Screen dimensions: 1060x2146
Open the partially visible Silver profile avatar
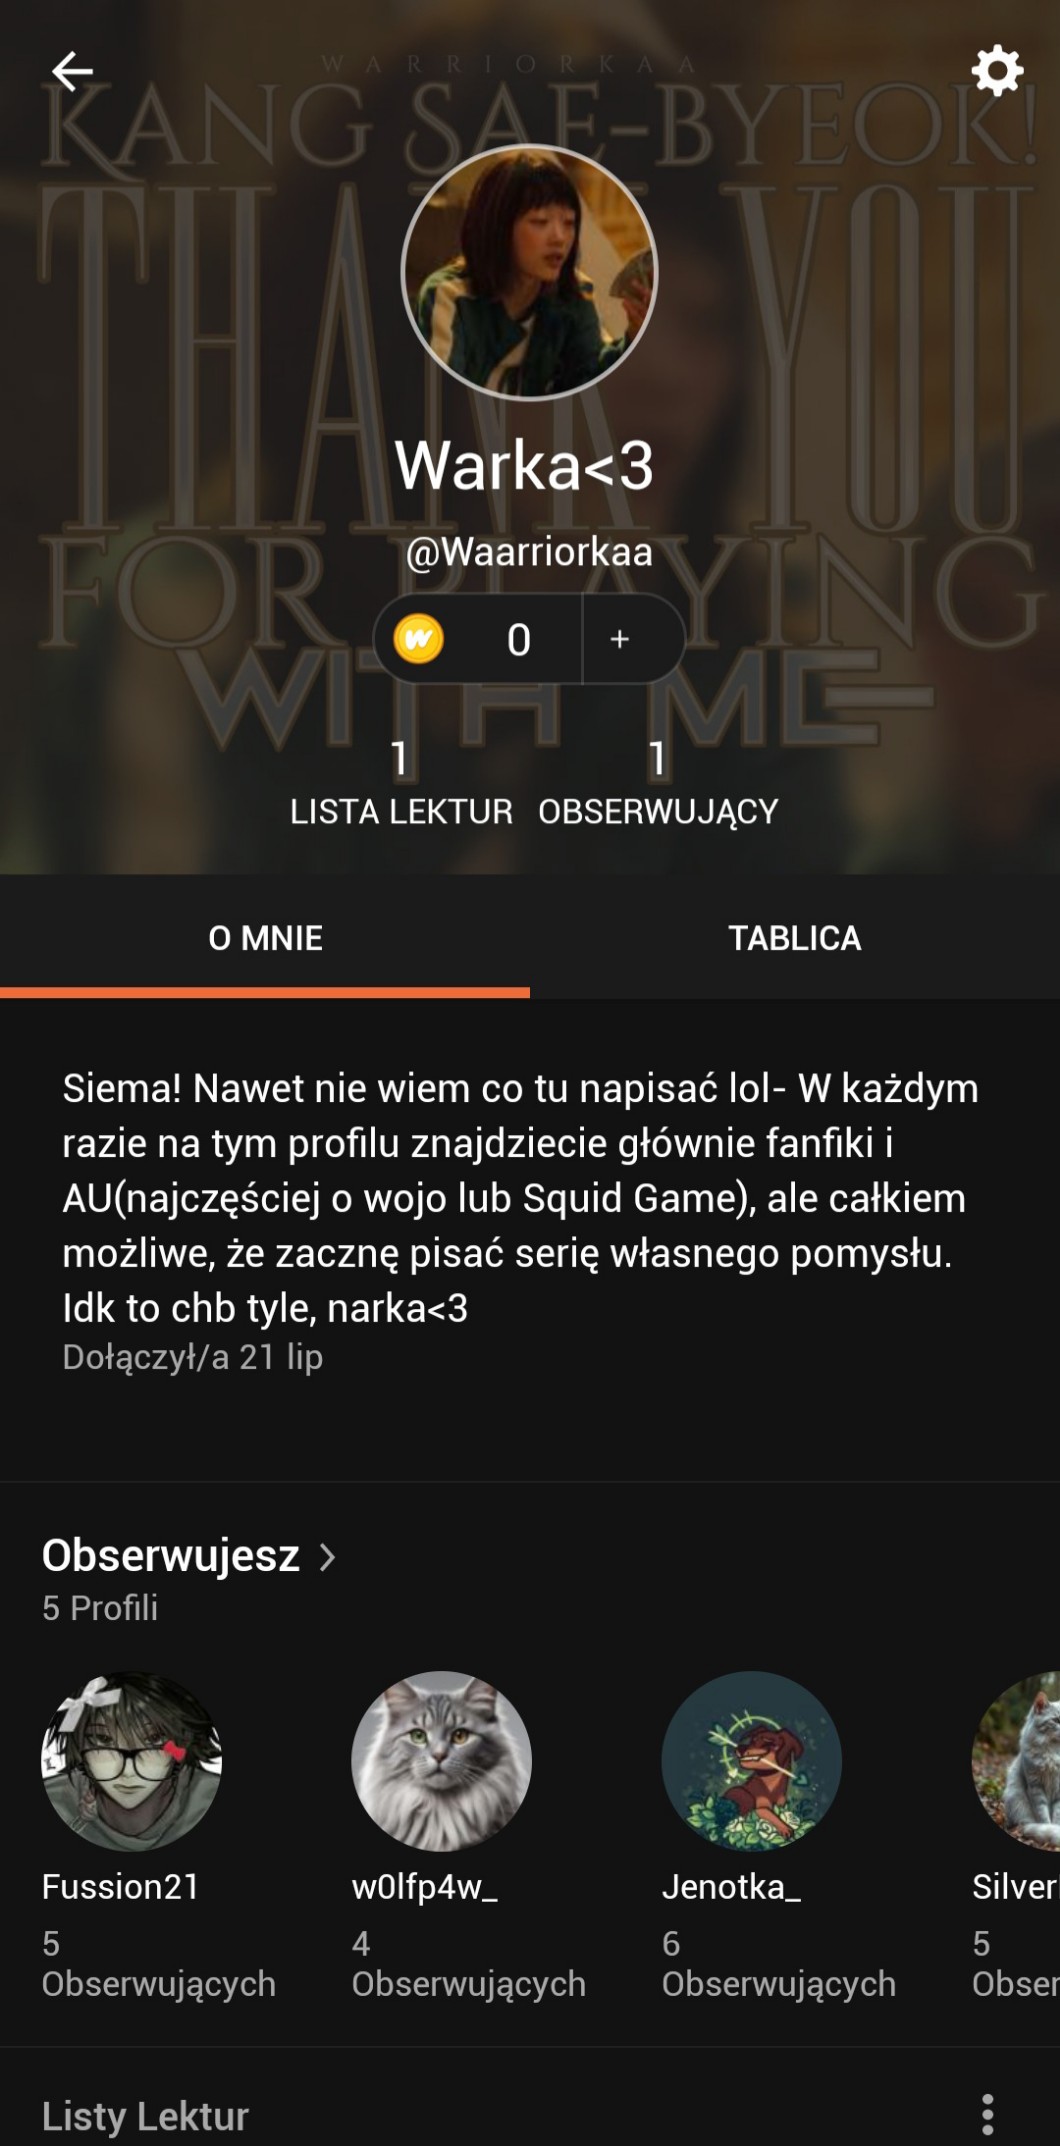[x=1016, y=1761]
